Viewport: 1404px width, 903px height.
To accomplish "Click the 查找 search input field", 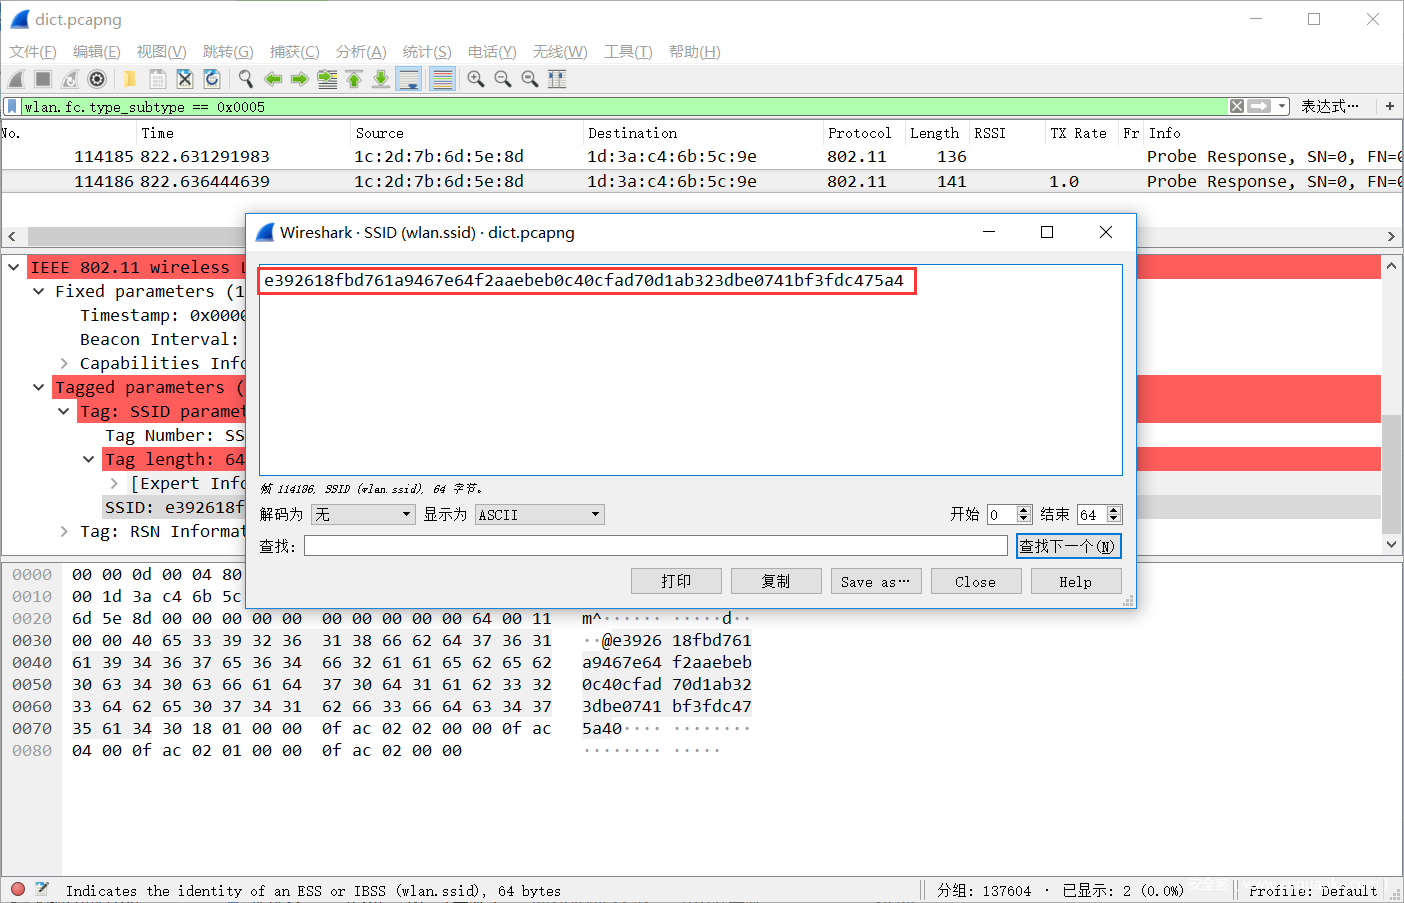I will (655, 545).
